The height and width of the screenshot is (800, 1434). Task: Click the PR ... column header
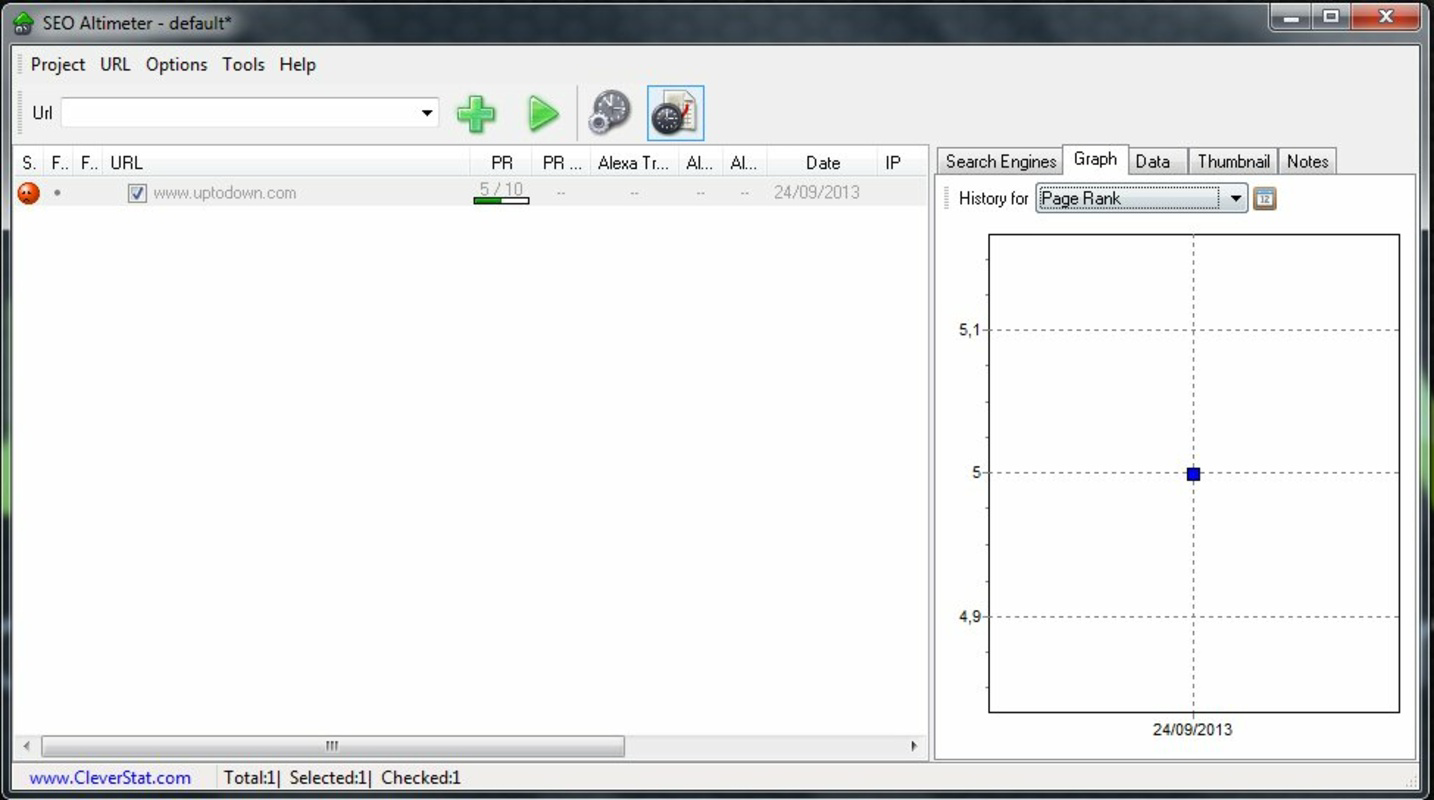click(561, 163)
